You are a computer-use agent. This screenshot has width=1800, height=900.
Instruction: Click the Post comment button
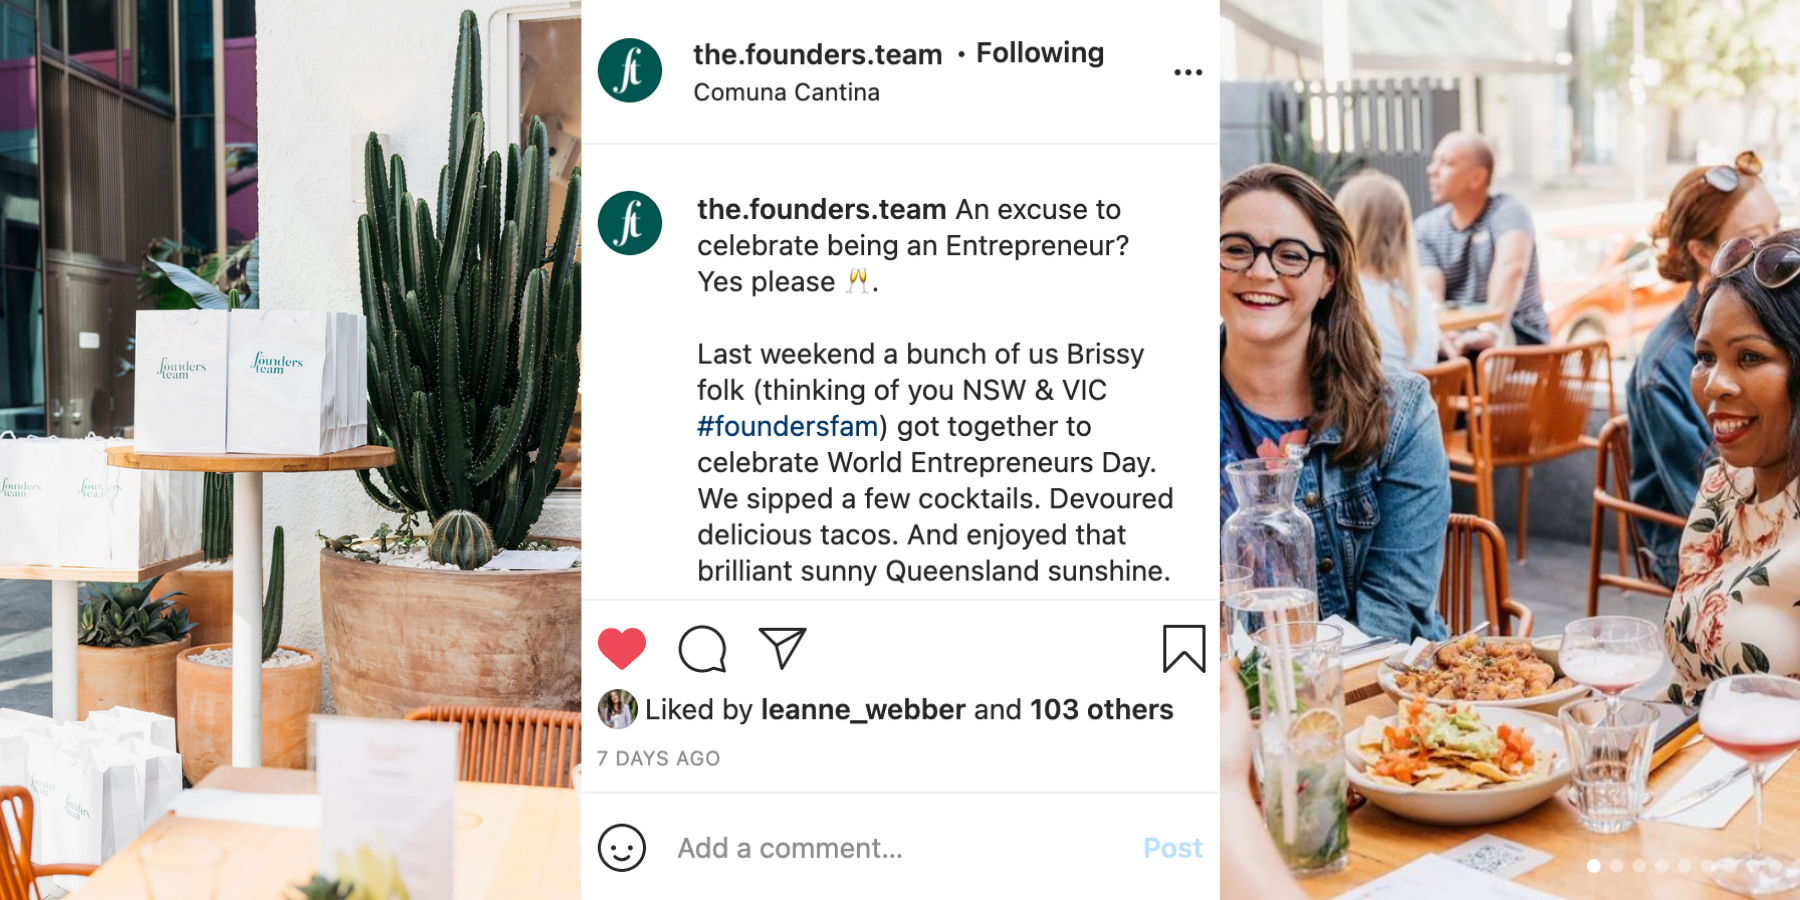coord(1172,848)
